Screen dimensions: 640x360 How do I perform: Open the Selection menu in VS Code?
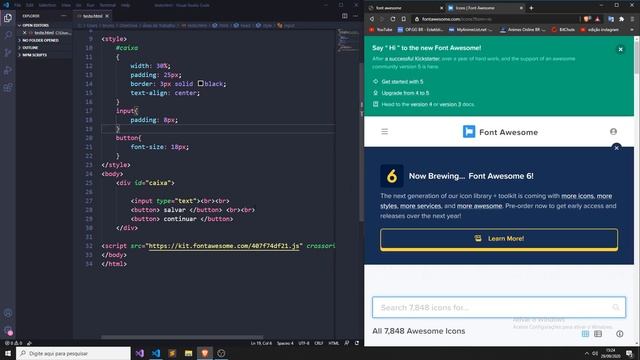click(x=47, y=5)
